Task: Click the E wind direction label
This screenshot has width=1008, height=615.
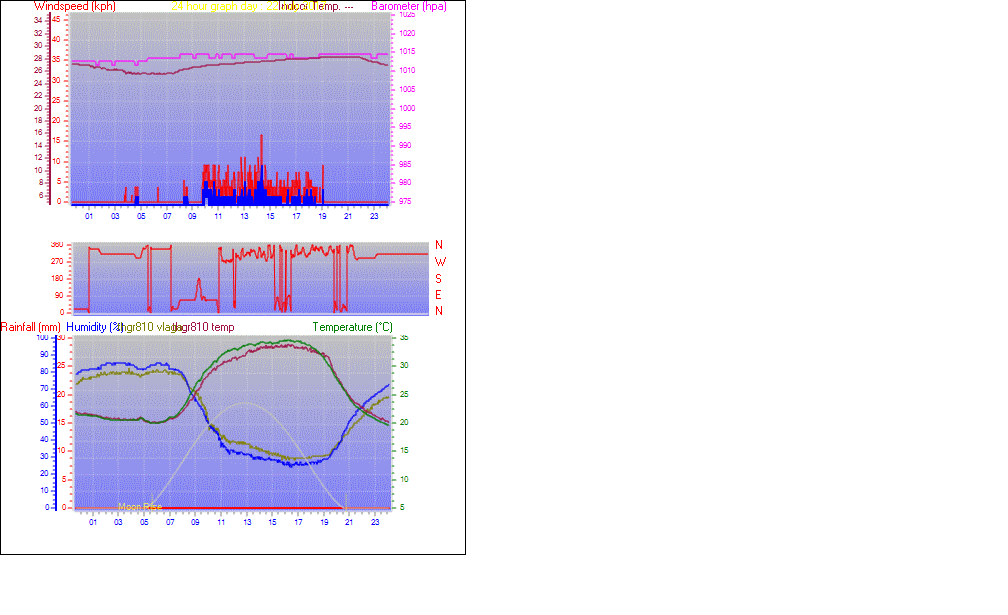Action: click(439, 295)
